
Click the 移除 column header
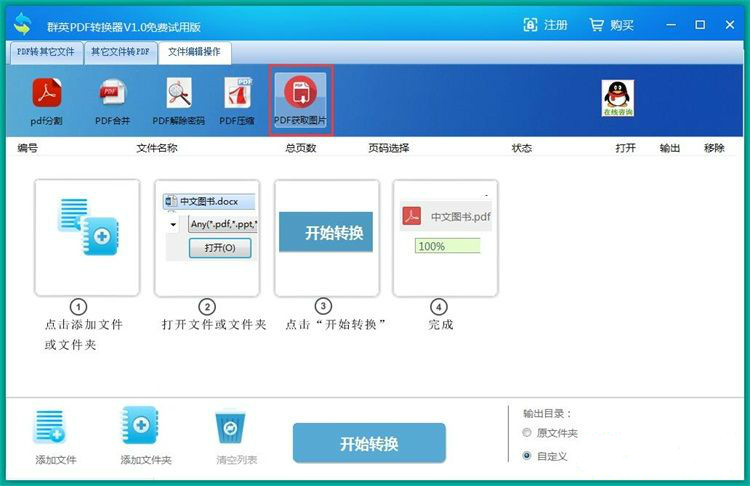click(714, 148)
